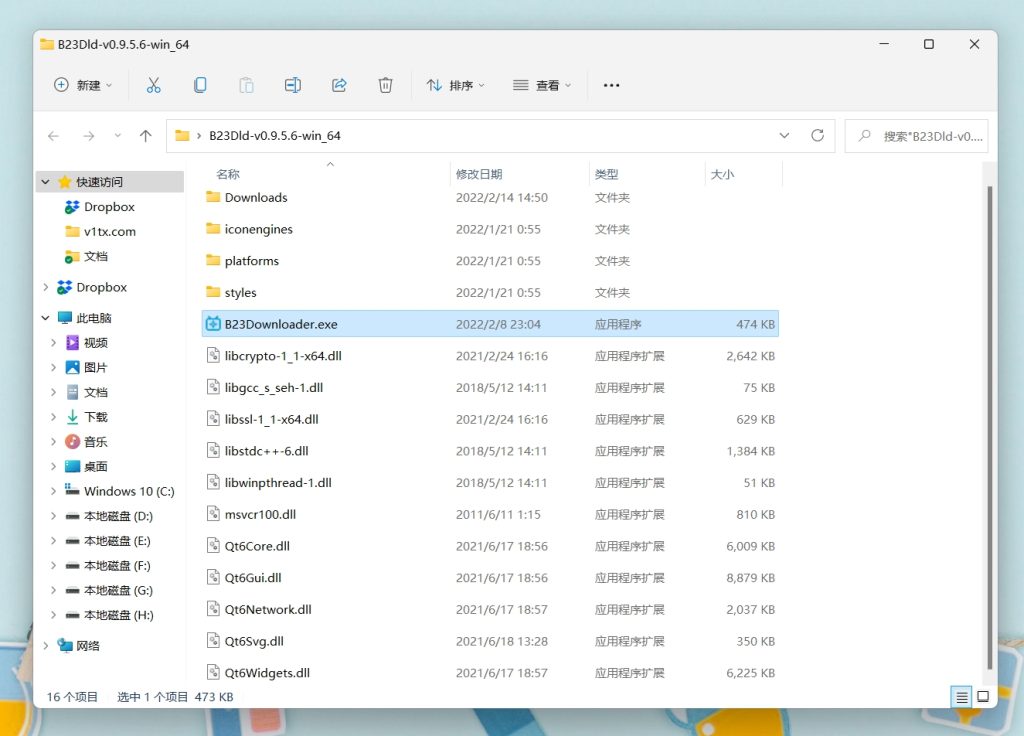
Task: Click the msvcr100.dll file icon
Action: pos(213,514)
